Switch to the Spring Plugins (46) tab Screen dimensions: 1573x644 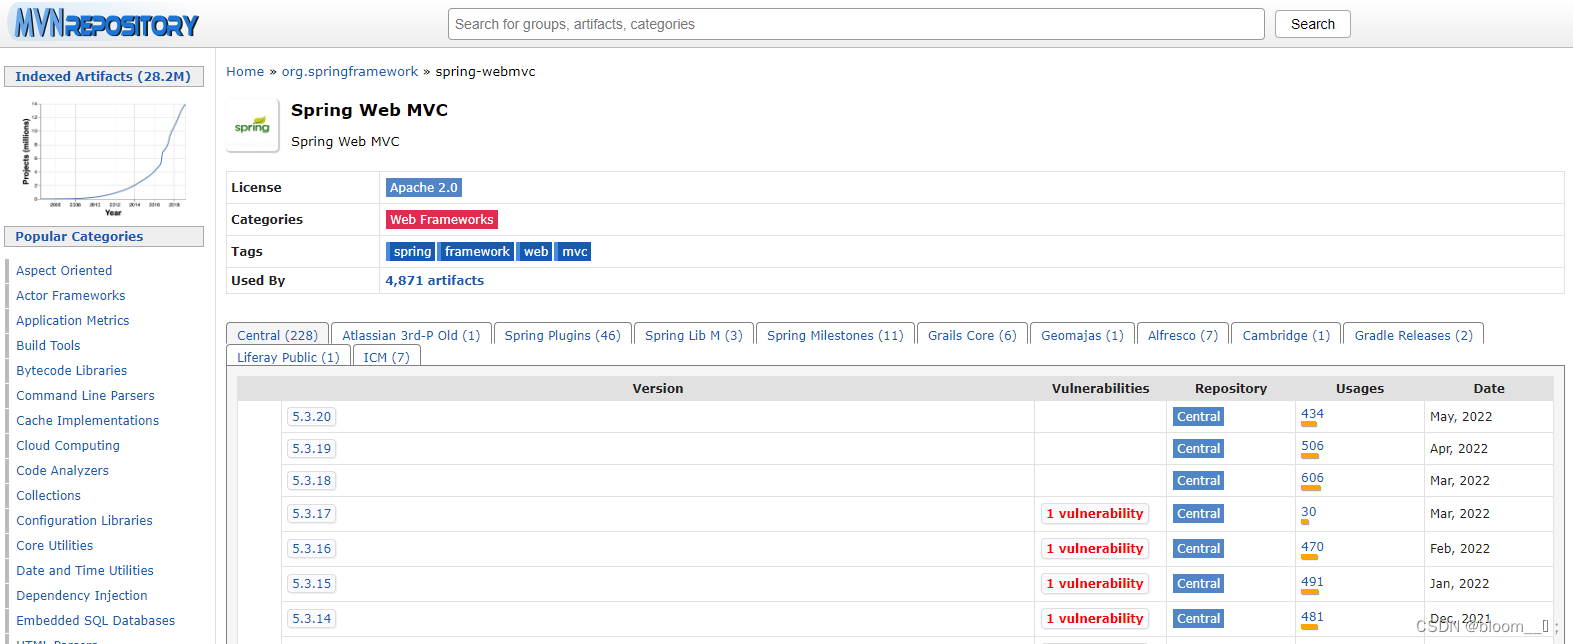point(562,335)
